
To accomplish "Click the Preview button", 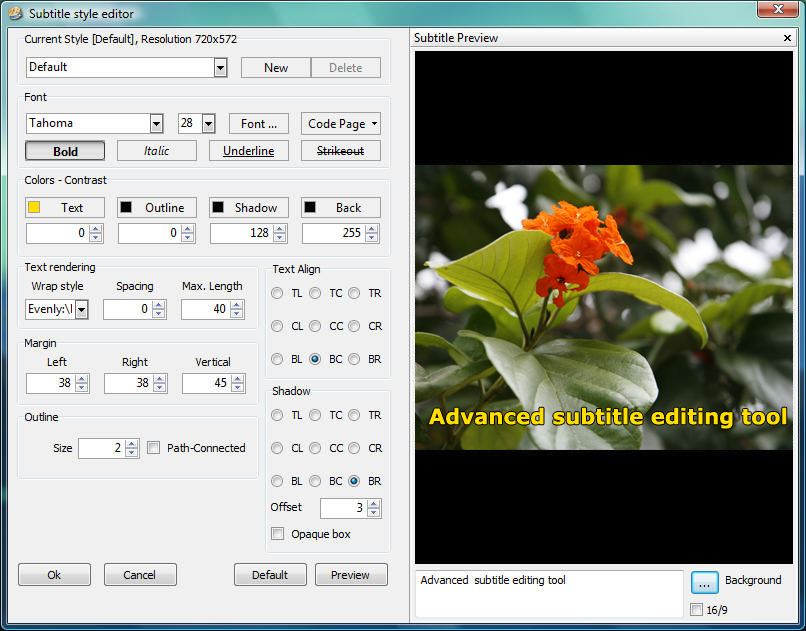I will (351, 574).
